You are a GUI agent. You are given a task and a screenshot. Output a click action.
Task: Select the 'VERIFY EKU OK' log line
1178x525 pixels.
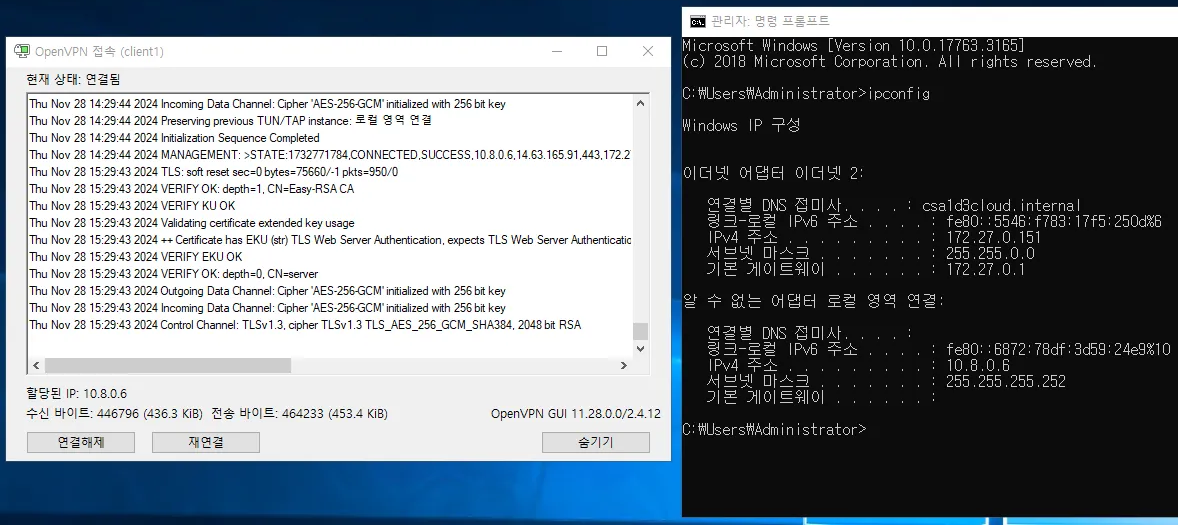point(135,257)
